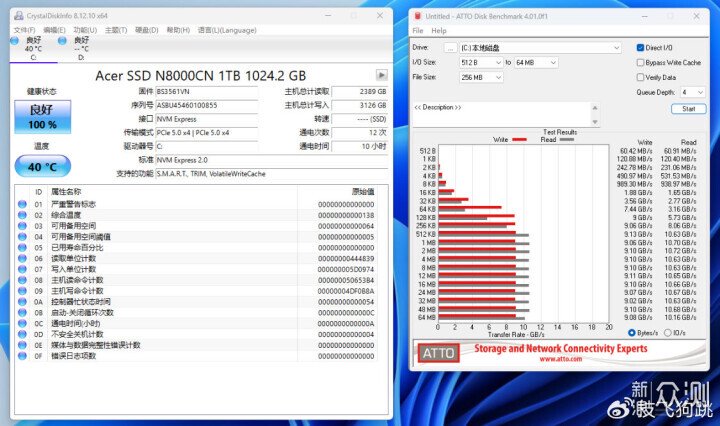Open the Drive selection dropdown in ATTO
Screen dimensions: 720x426
click(540, 48)
